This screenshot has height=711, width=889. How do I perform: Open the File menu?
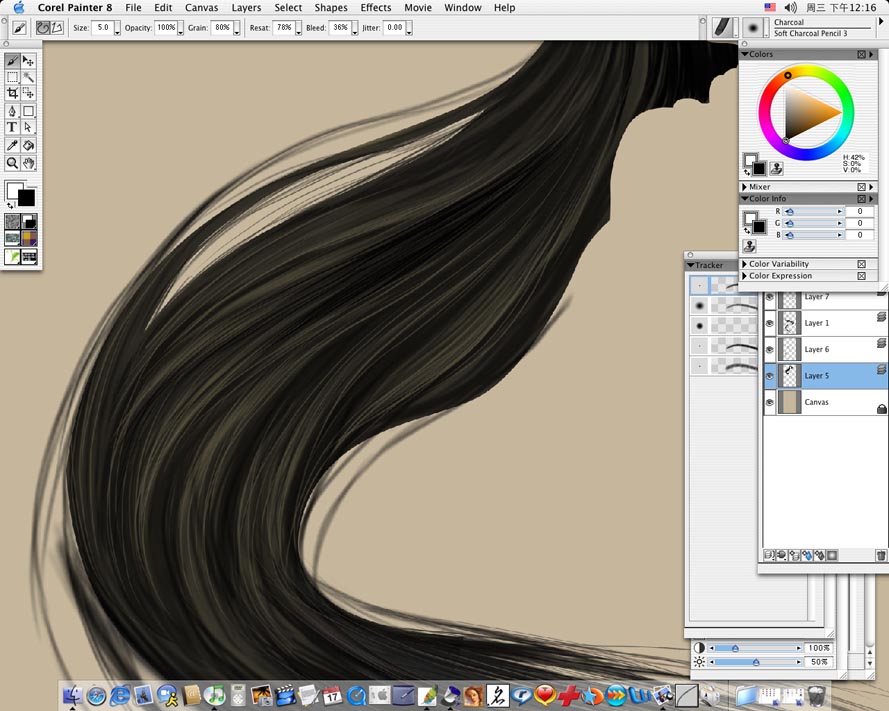133,7
